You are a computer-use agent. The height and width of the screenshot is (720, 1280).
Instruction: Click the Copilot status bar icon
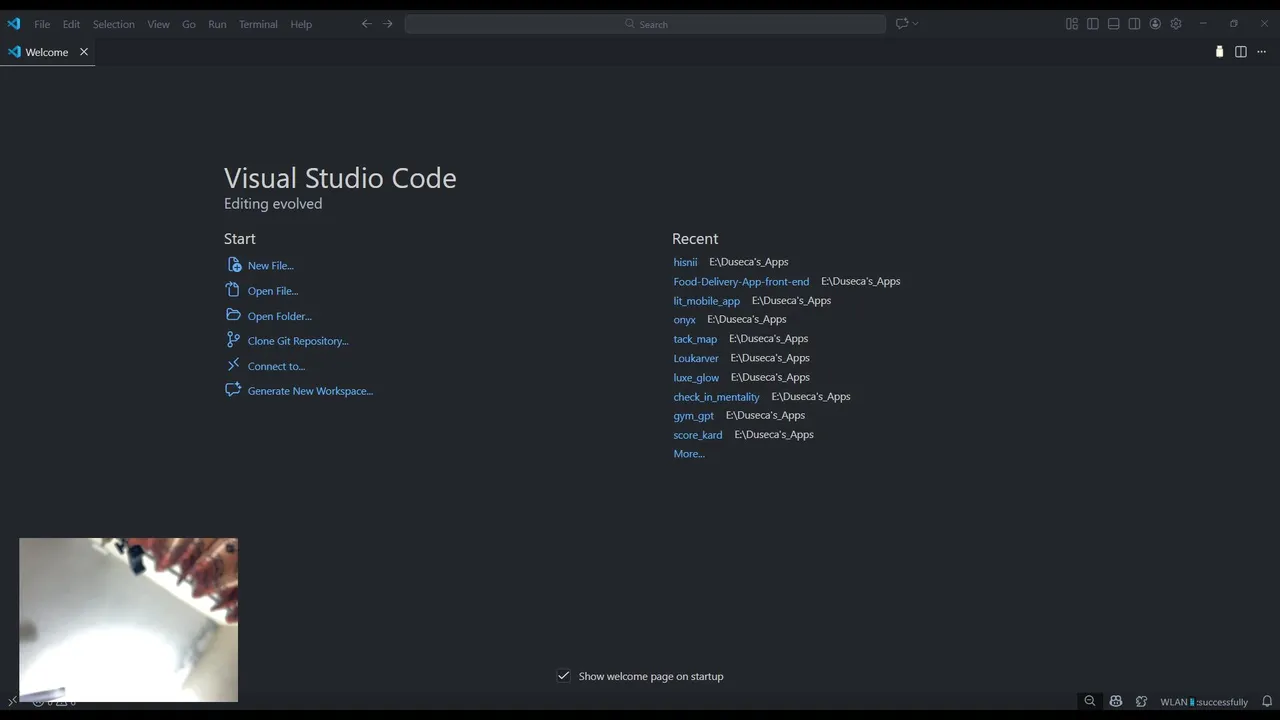click(1116, 701)
